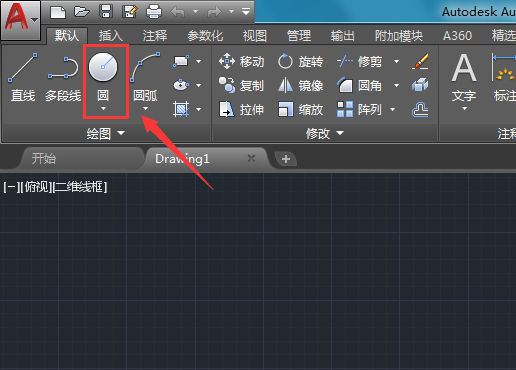Open the AutoCAD application menu button
Screen dimensions: 516x370
pyautogui.click(x=21, y=20)
